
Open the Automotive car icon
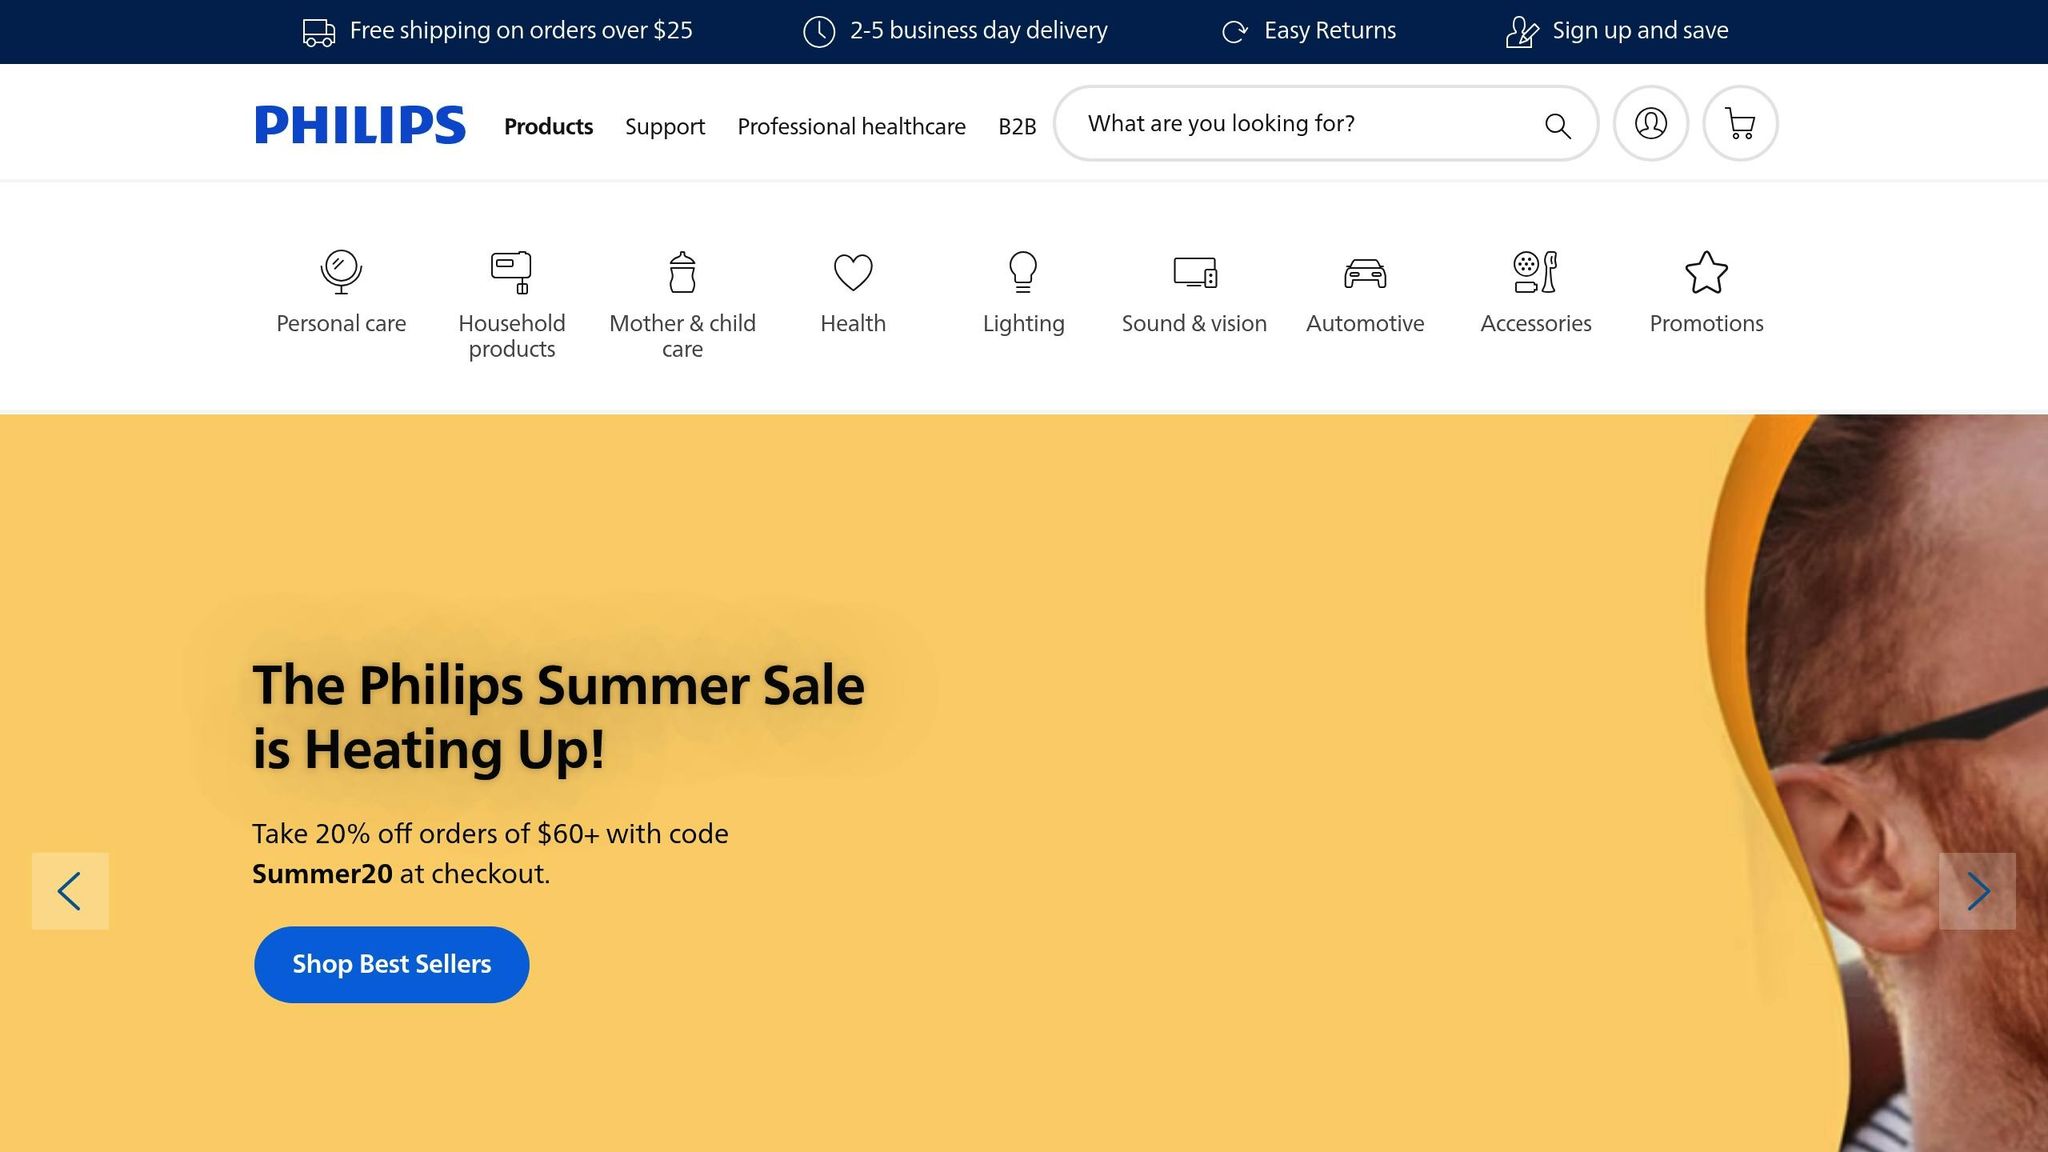coord(1365,272)
